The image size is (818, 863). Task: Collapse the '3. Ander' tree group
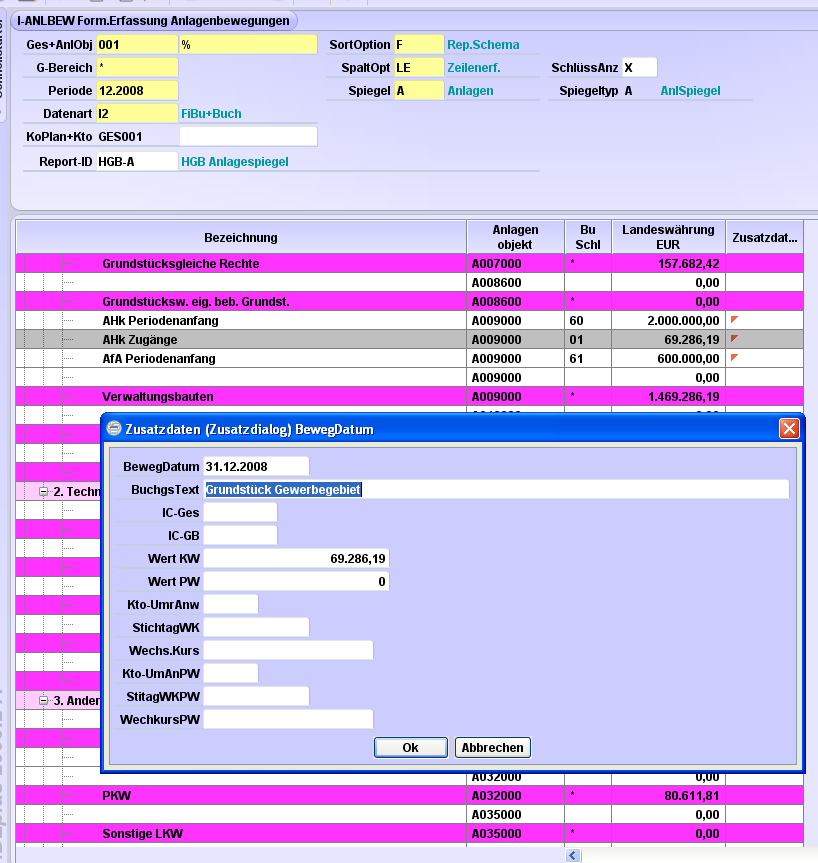pyautogui.click(x=43, y=701)
